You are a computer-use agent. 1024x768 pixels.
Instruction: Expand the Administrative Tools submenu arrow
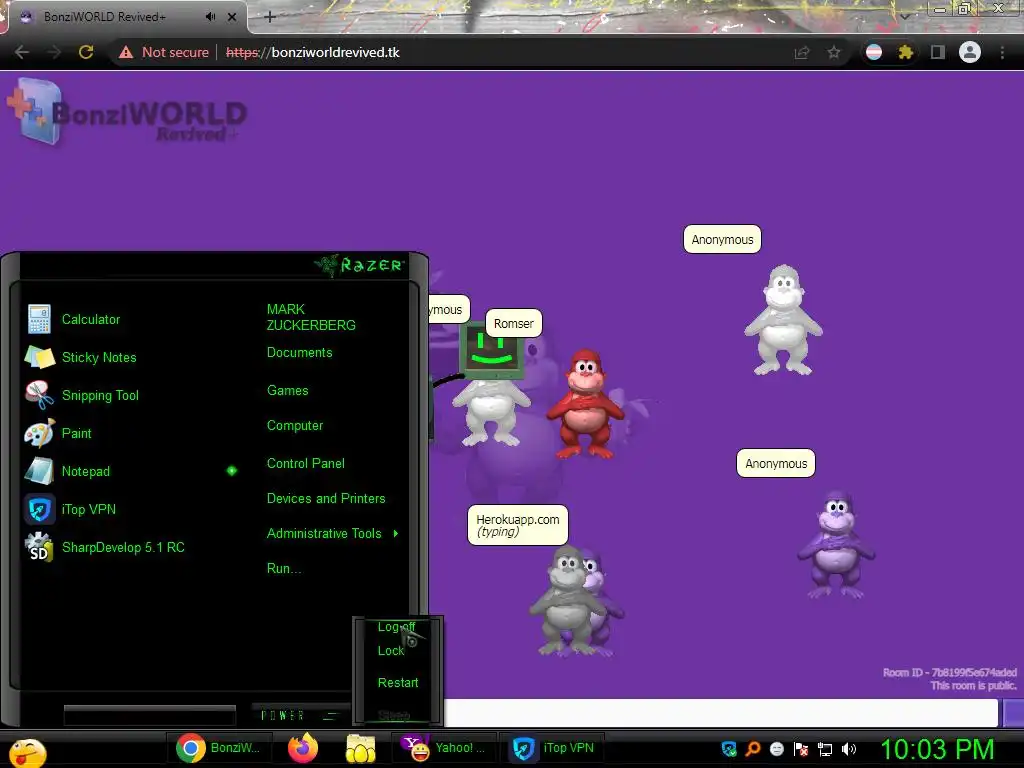click(396, 534)
